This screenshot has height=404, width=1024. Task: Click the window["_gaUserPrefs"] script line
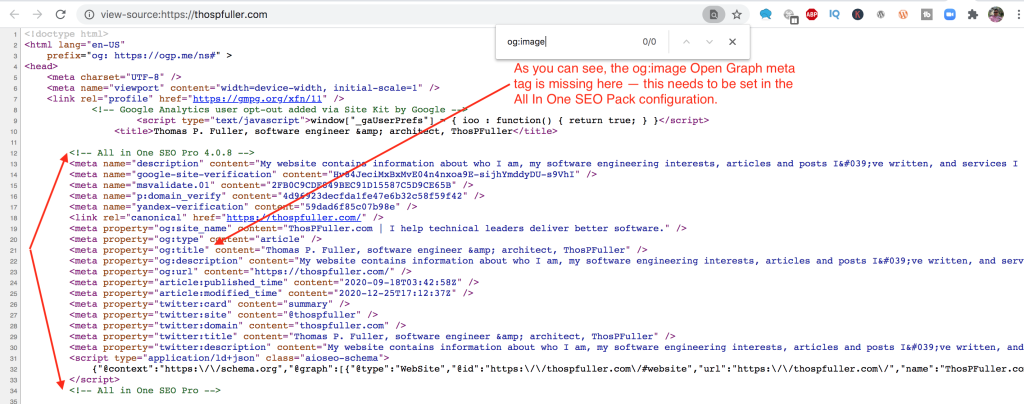(423, 120)
